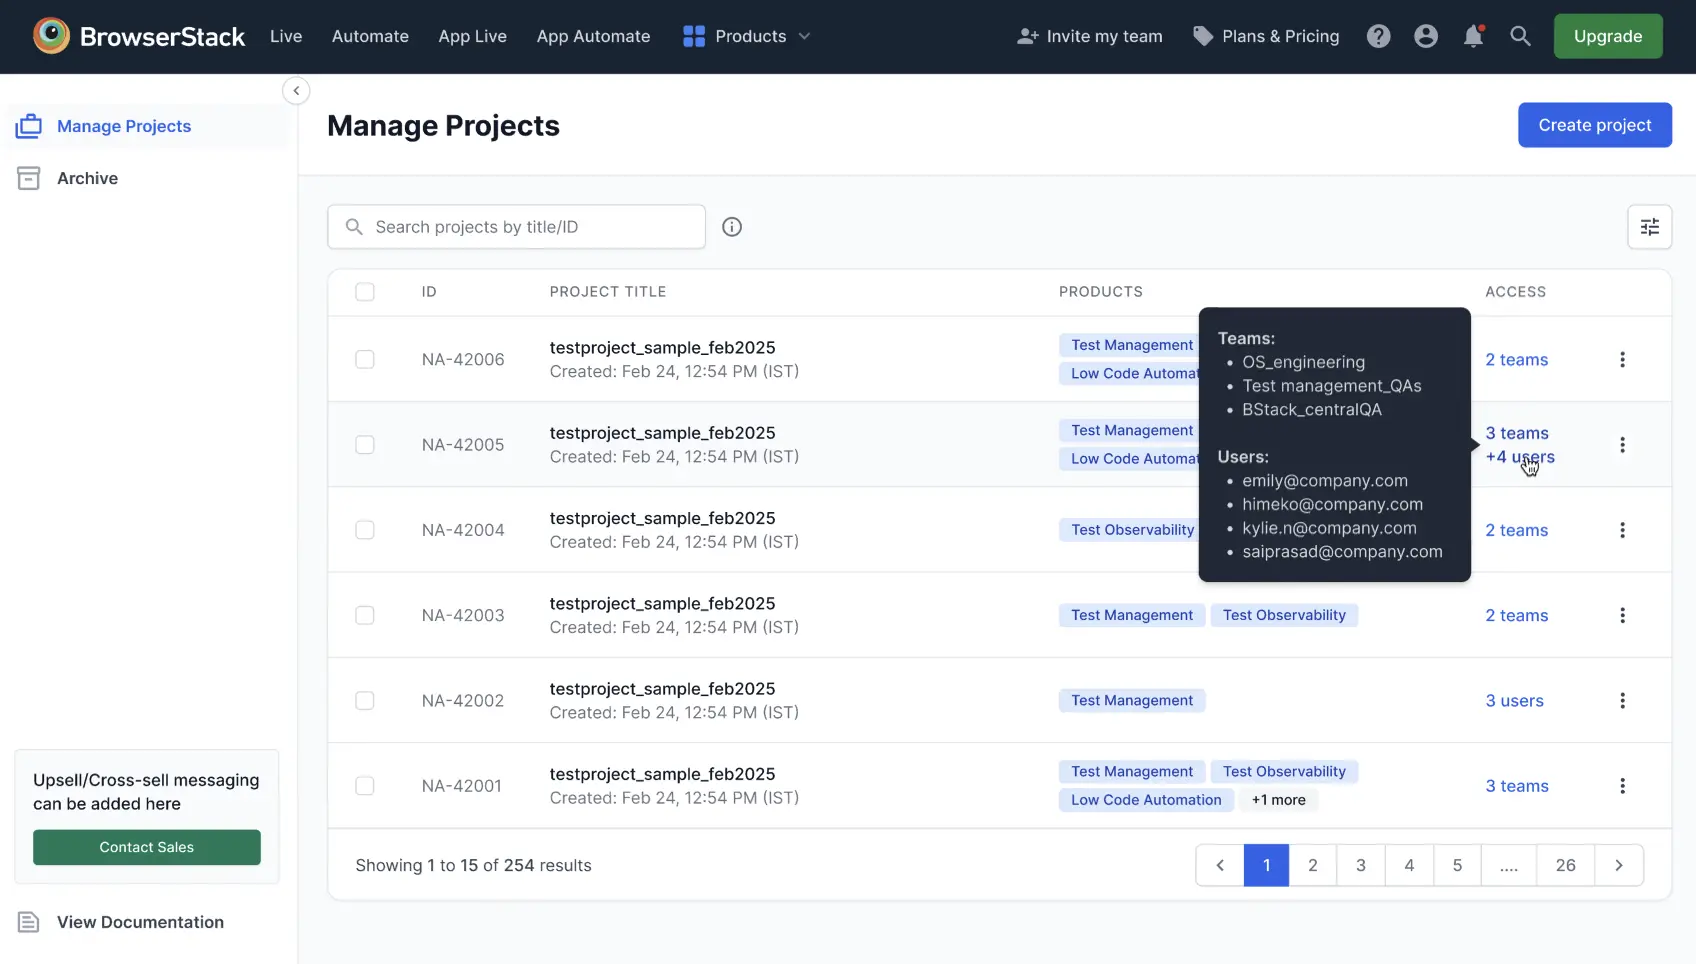
Task: Click Low Code Automation tag in NA-42001 row
Action: click(x=1146, y=800)
